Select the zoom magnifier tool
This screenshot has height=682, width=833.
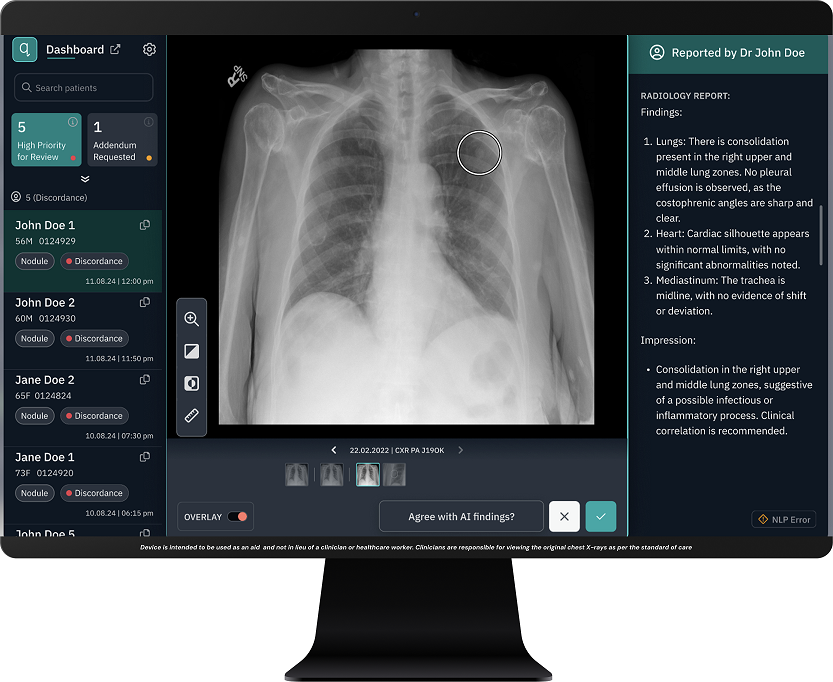tap(191, 319)
